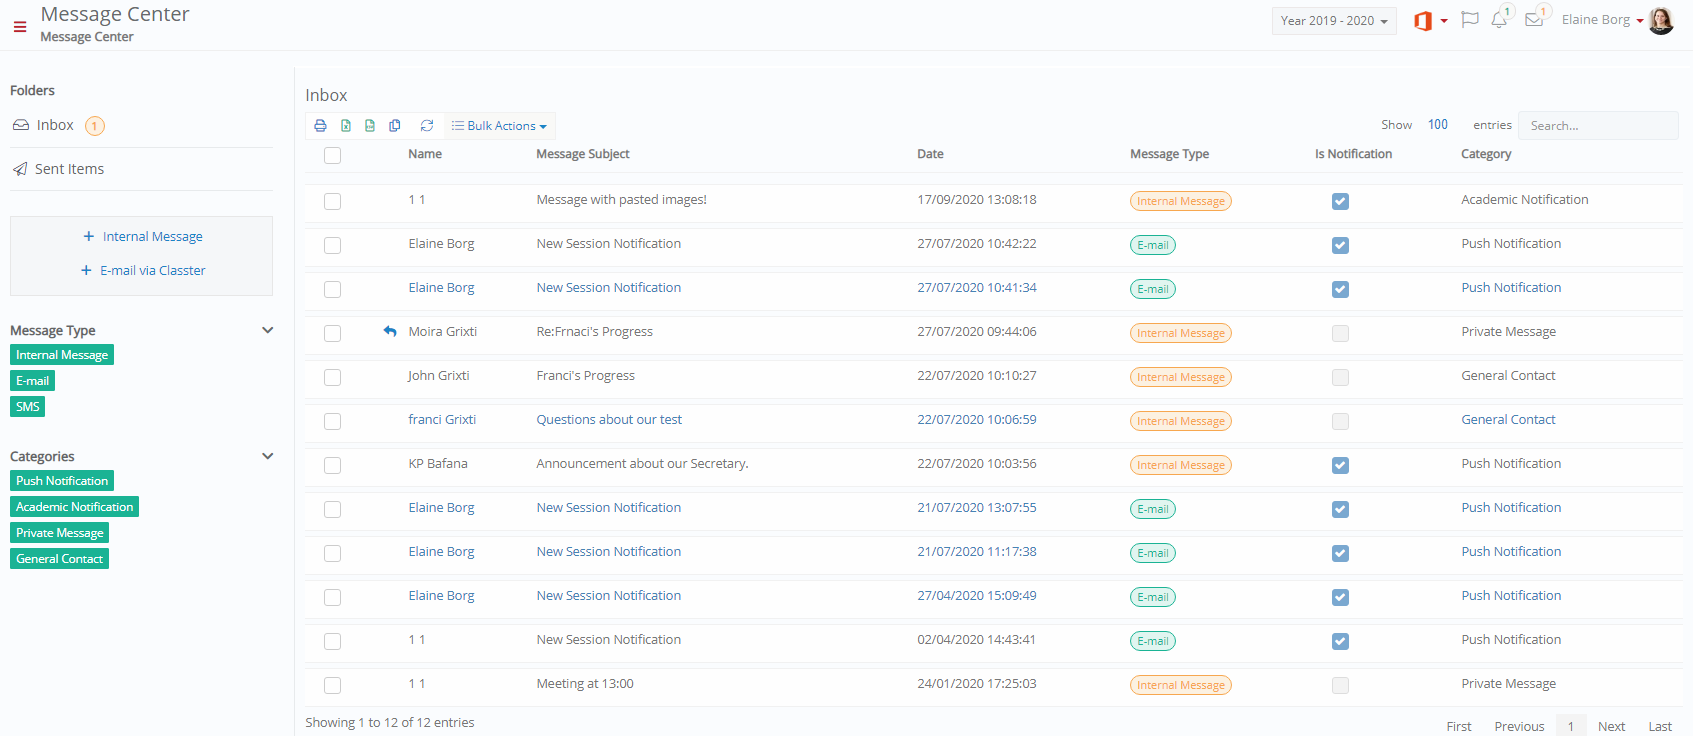The image size is (1693, 736).
Task: Filter by Academic Notification category tag
Action: click(x=75, y=507)
